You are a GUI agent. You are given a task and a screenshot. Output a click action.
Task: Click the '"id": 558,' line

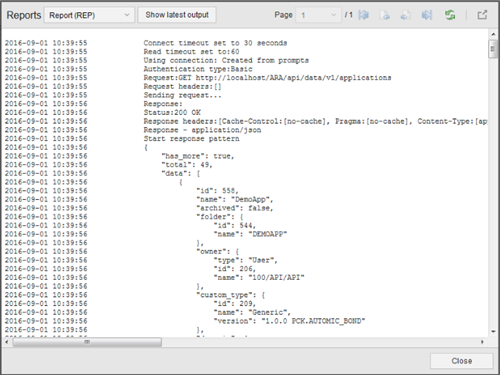pyautogui.click(x=217, y=191)
